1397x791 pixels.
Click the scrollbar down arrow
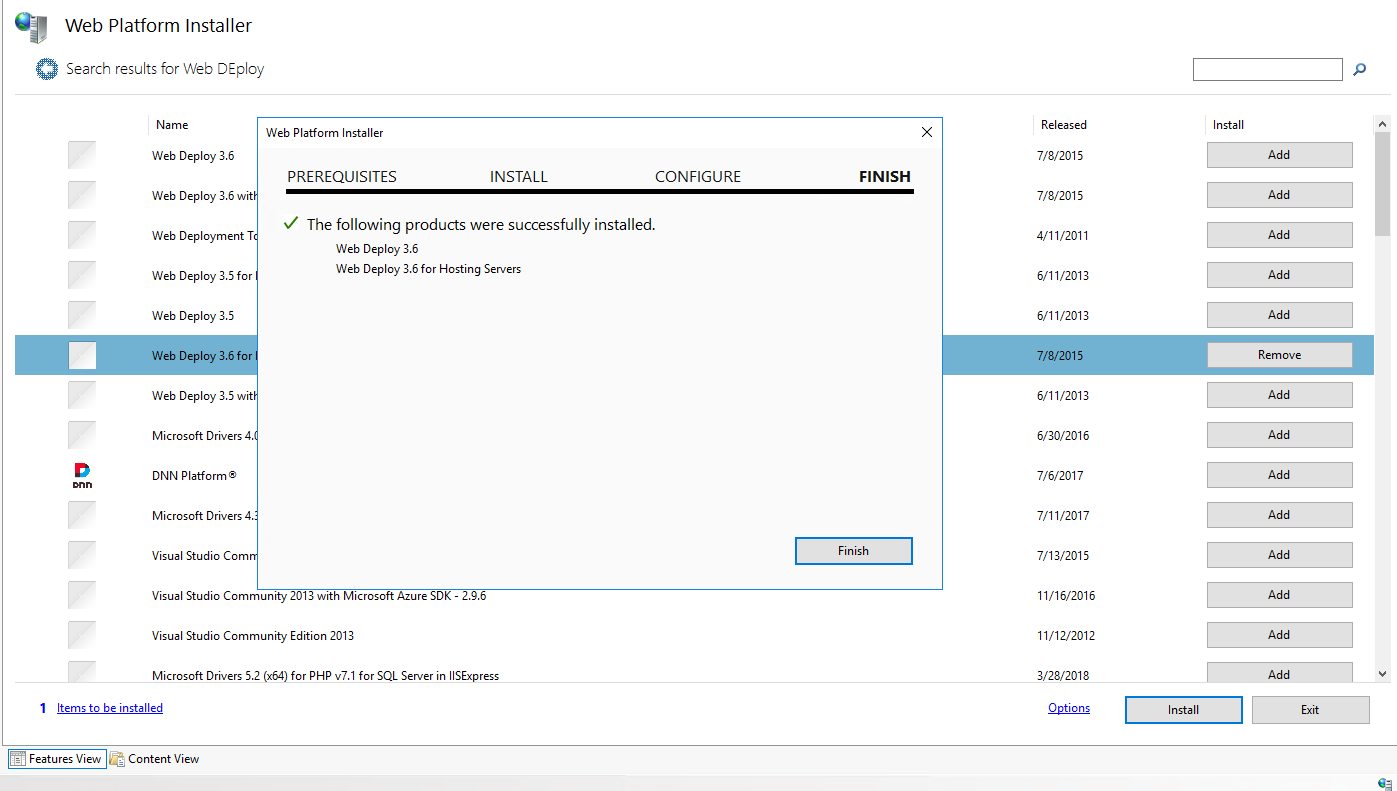(x=1383, y=675)
